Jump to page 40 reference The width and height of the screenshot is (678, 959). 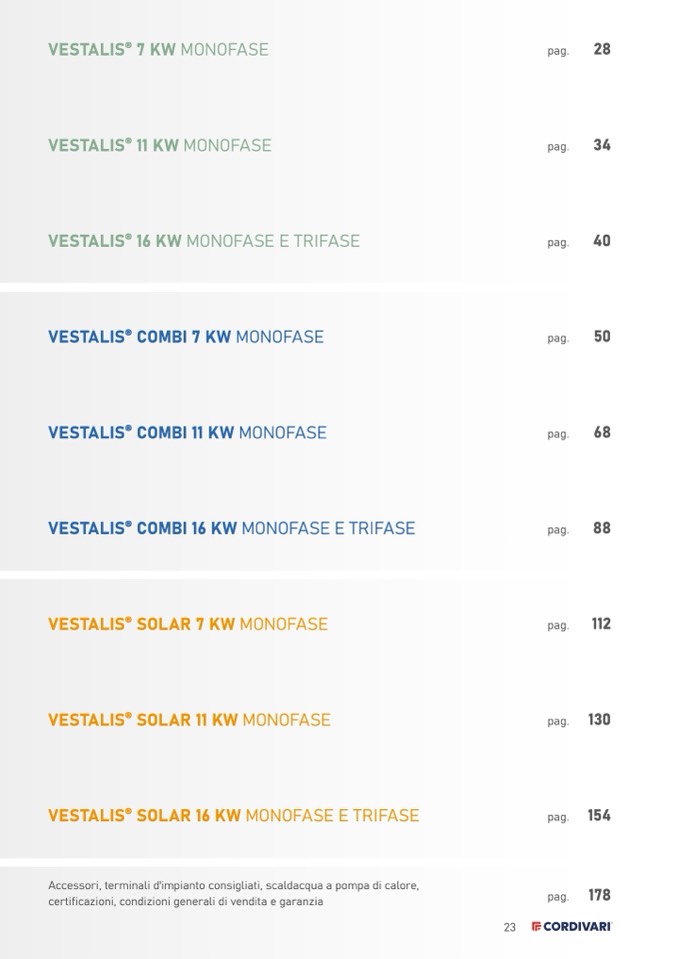601,241
